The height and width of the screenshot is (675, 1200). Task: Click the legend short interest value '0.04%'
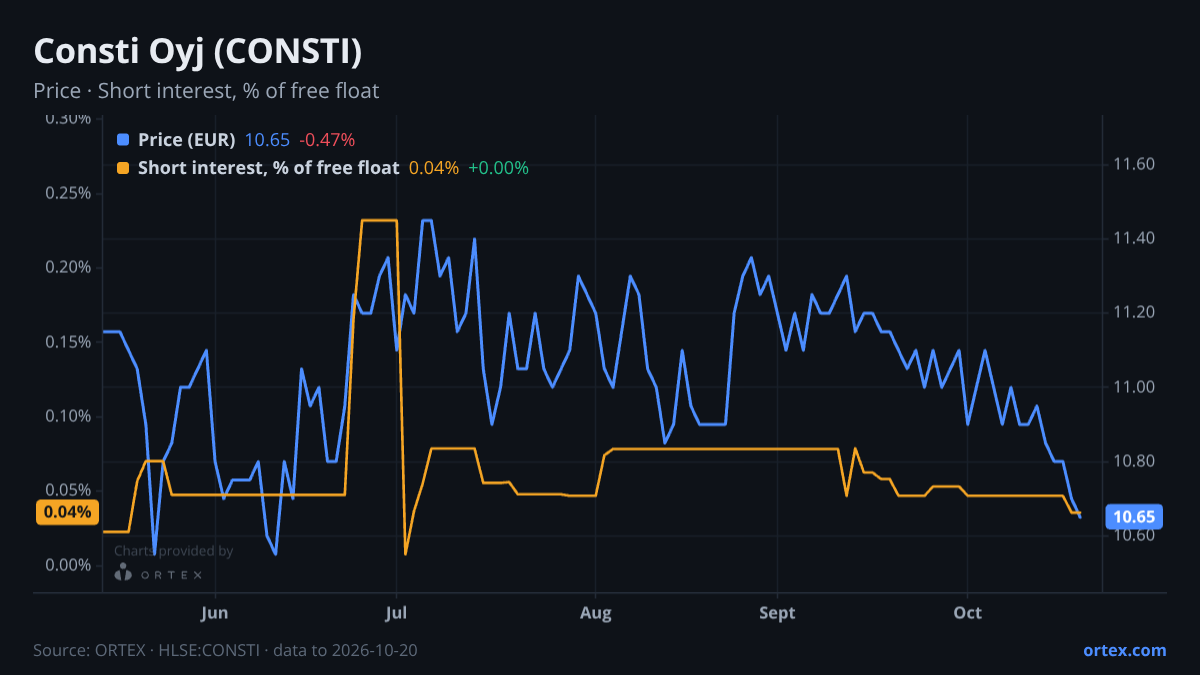[x=434, y=168]
